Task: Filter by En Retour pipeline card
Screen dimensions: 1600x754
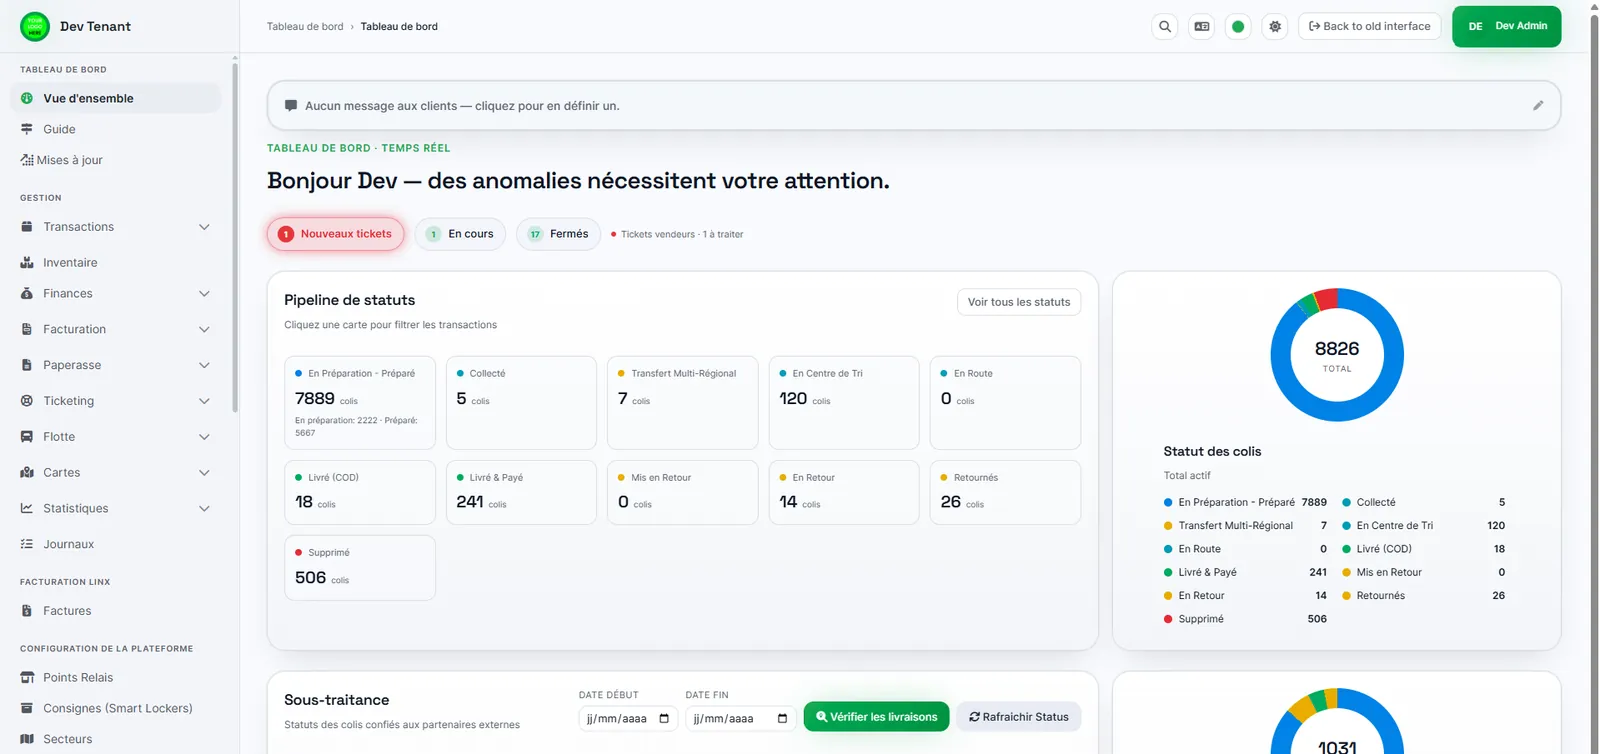Action: [844, 492]
